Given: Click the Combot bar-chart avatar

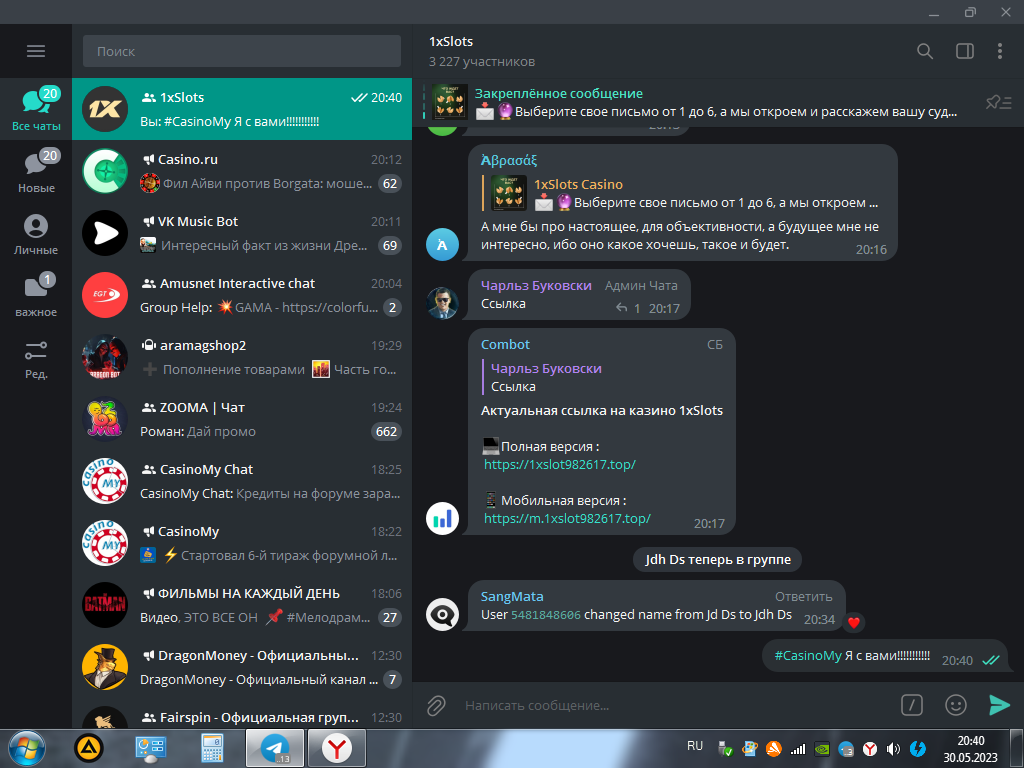Looking at the screenshot, I should tap(443, 519).
